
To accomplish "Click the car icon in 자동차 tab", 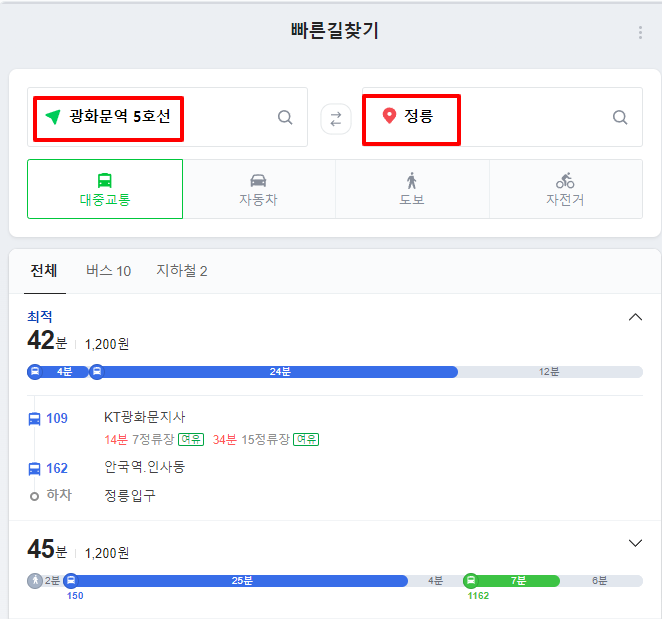I will (258, 180).
